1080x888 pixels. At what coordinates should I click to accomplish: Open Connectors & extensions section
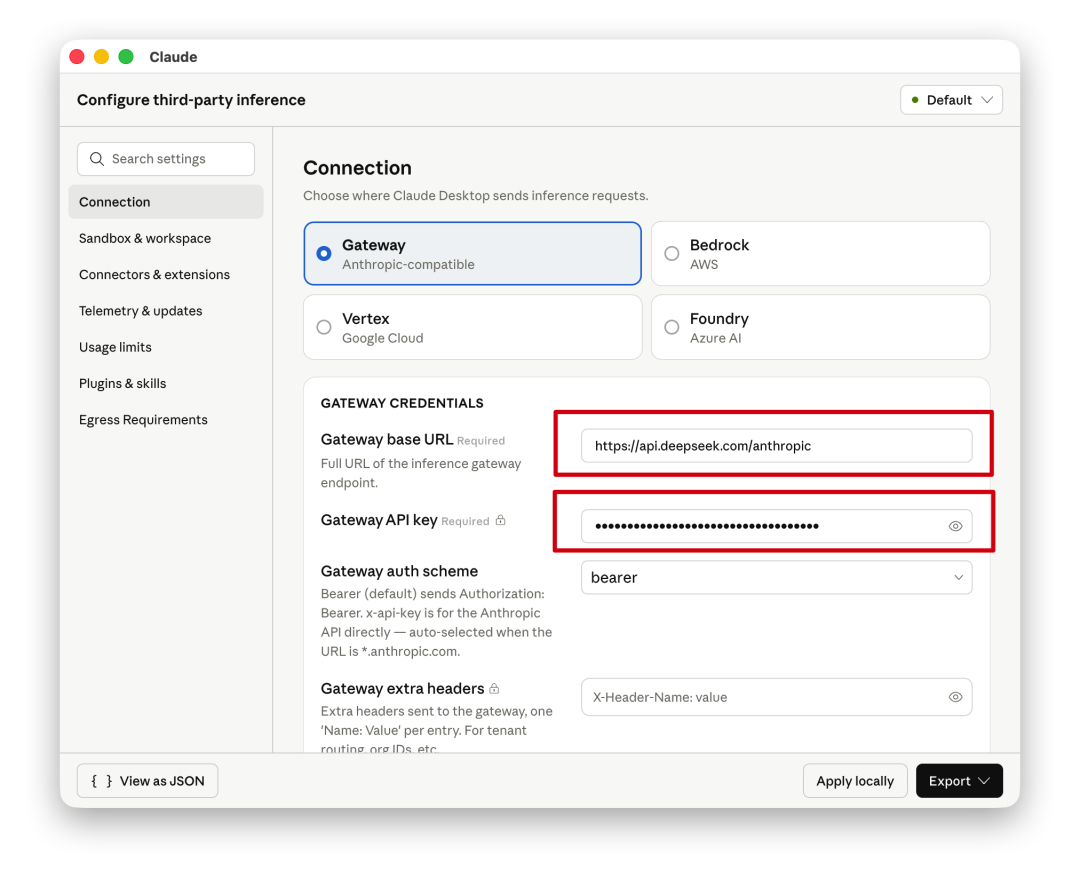click(x=154, y=274)
